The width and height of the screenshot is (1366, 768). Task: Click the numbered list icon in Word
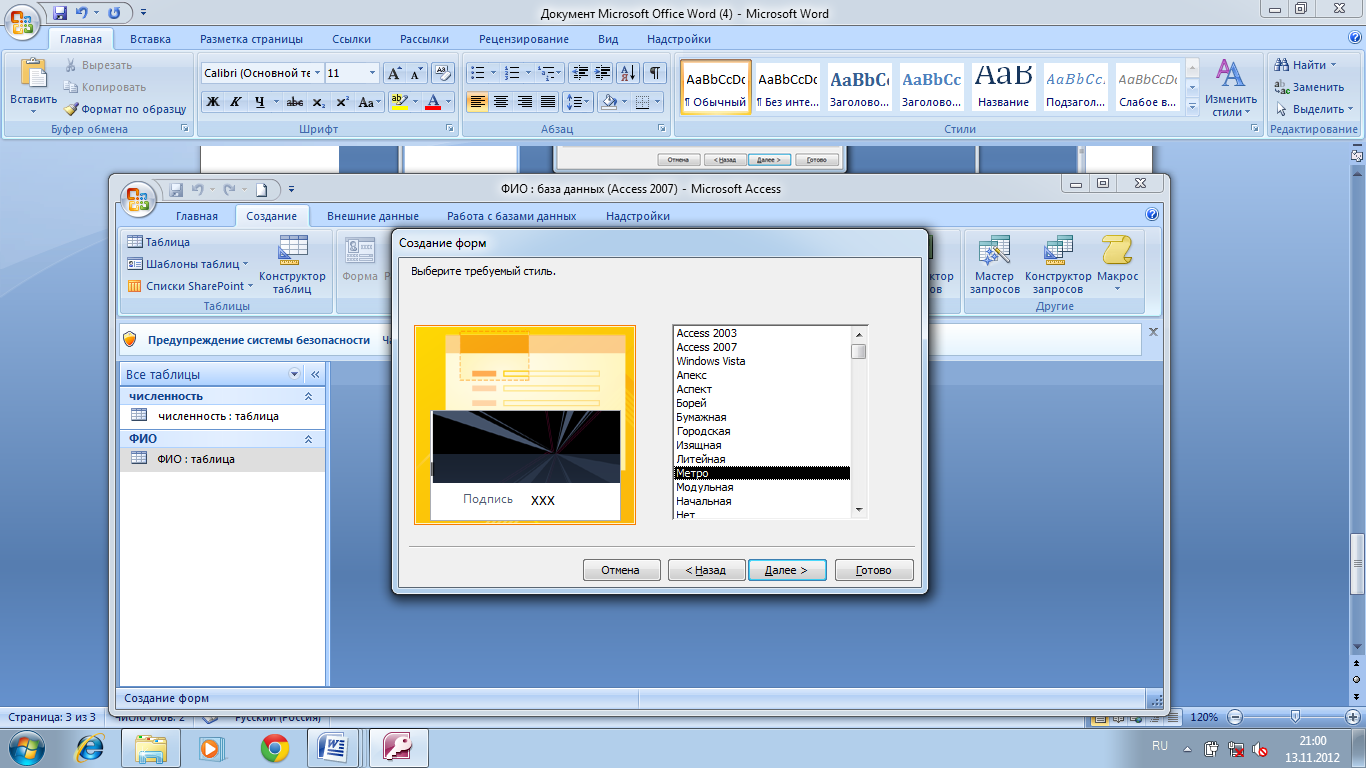[513, 73]
